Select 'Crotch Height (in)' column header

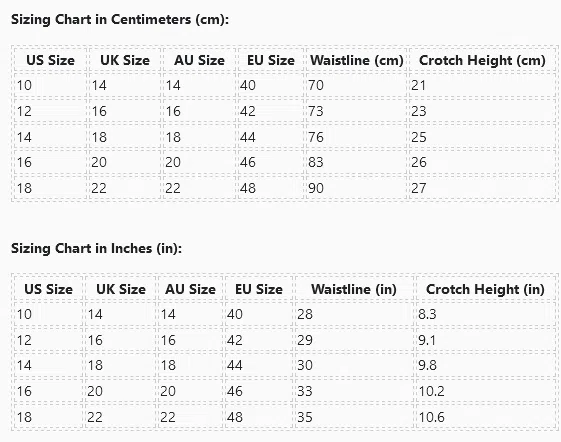485,289
